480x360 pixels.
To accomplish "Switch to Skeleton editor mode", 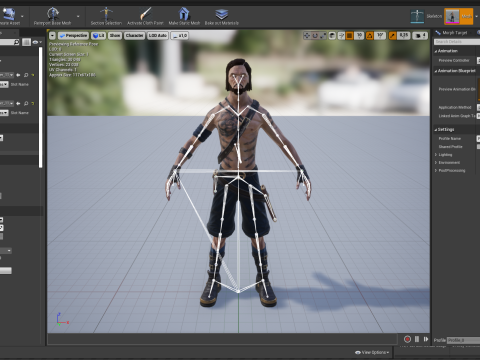I will 426,16.
